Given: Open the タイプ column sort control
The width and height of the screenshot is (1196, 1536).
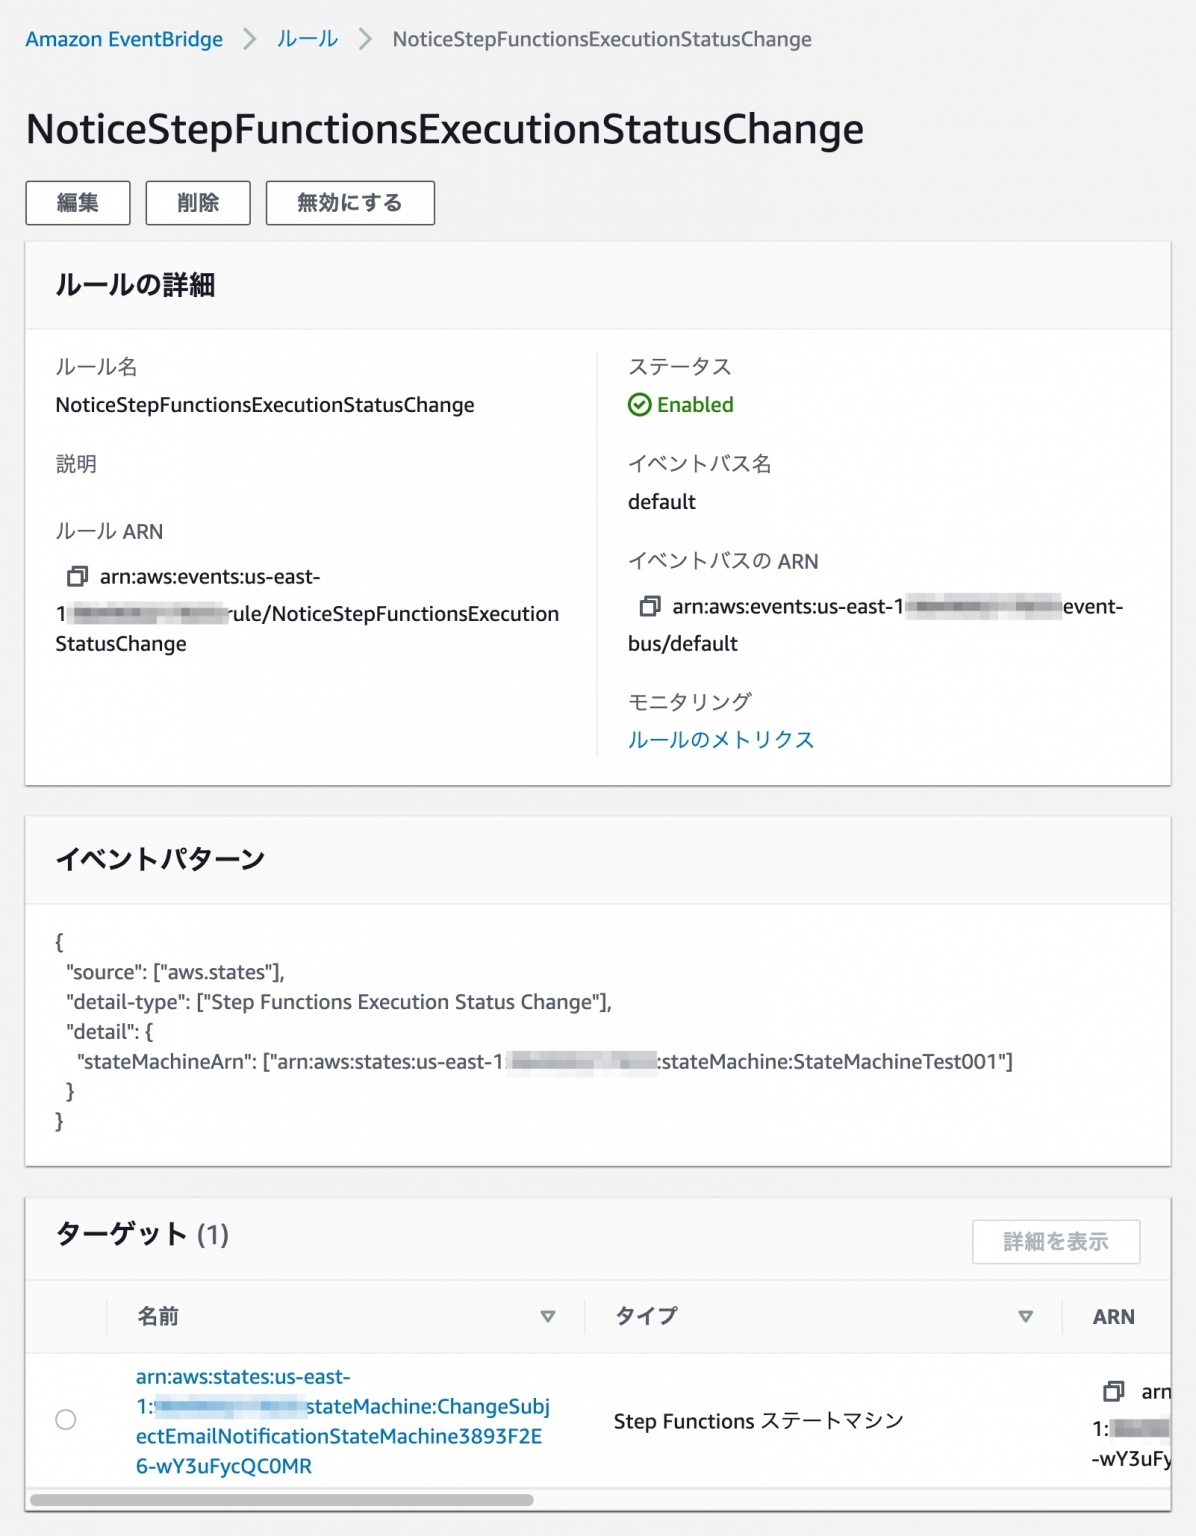Looking at the screenshot, I should (x=1024, y=1317).
